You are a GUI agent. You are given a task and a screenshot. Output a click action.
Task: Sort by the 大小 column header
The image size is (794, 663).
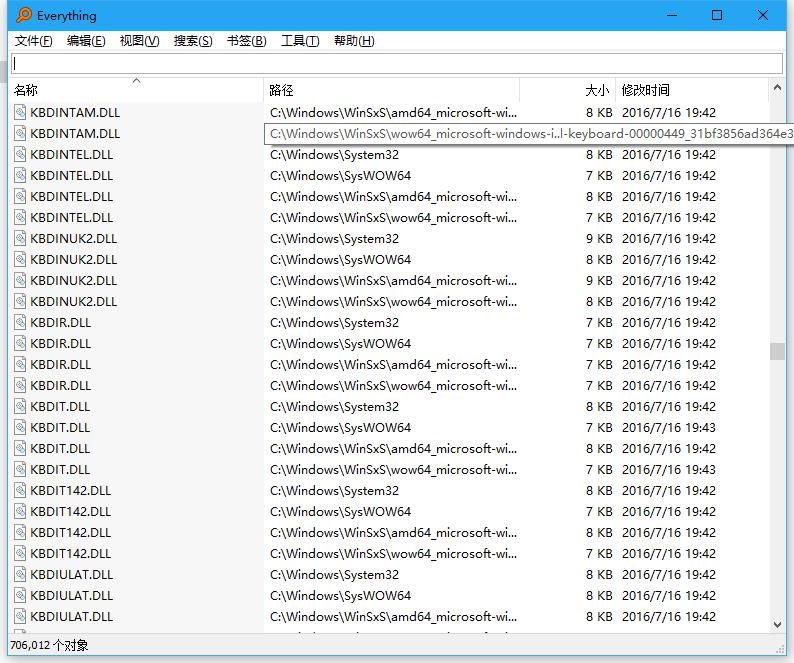click(567, 90)
